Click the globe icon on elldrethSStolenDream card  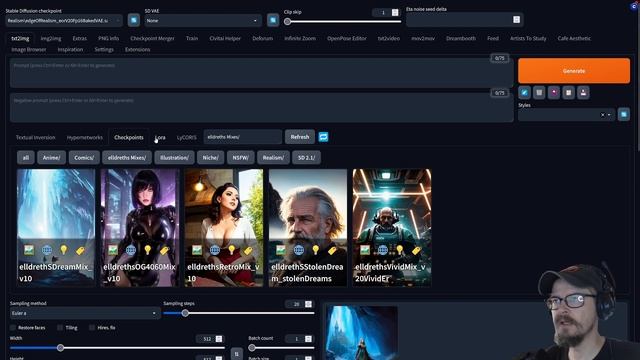coord(299,250)
